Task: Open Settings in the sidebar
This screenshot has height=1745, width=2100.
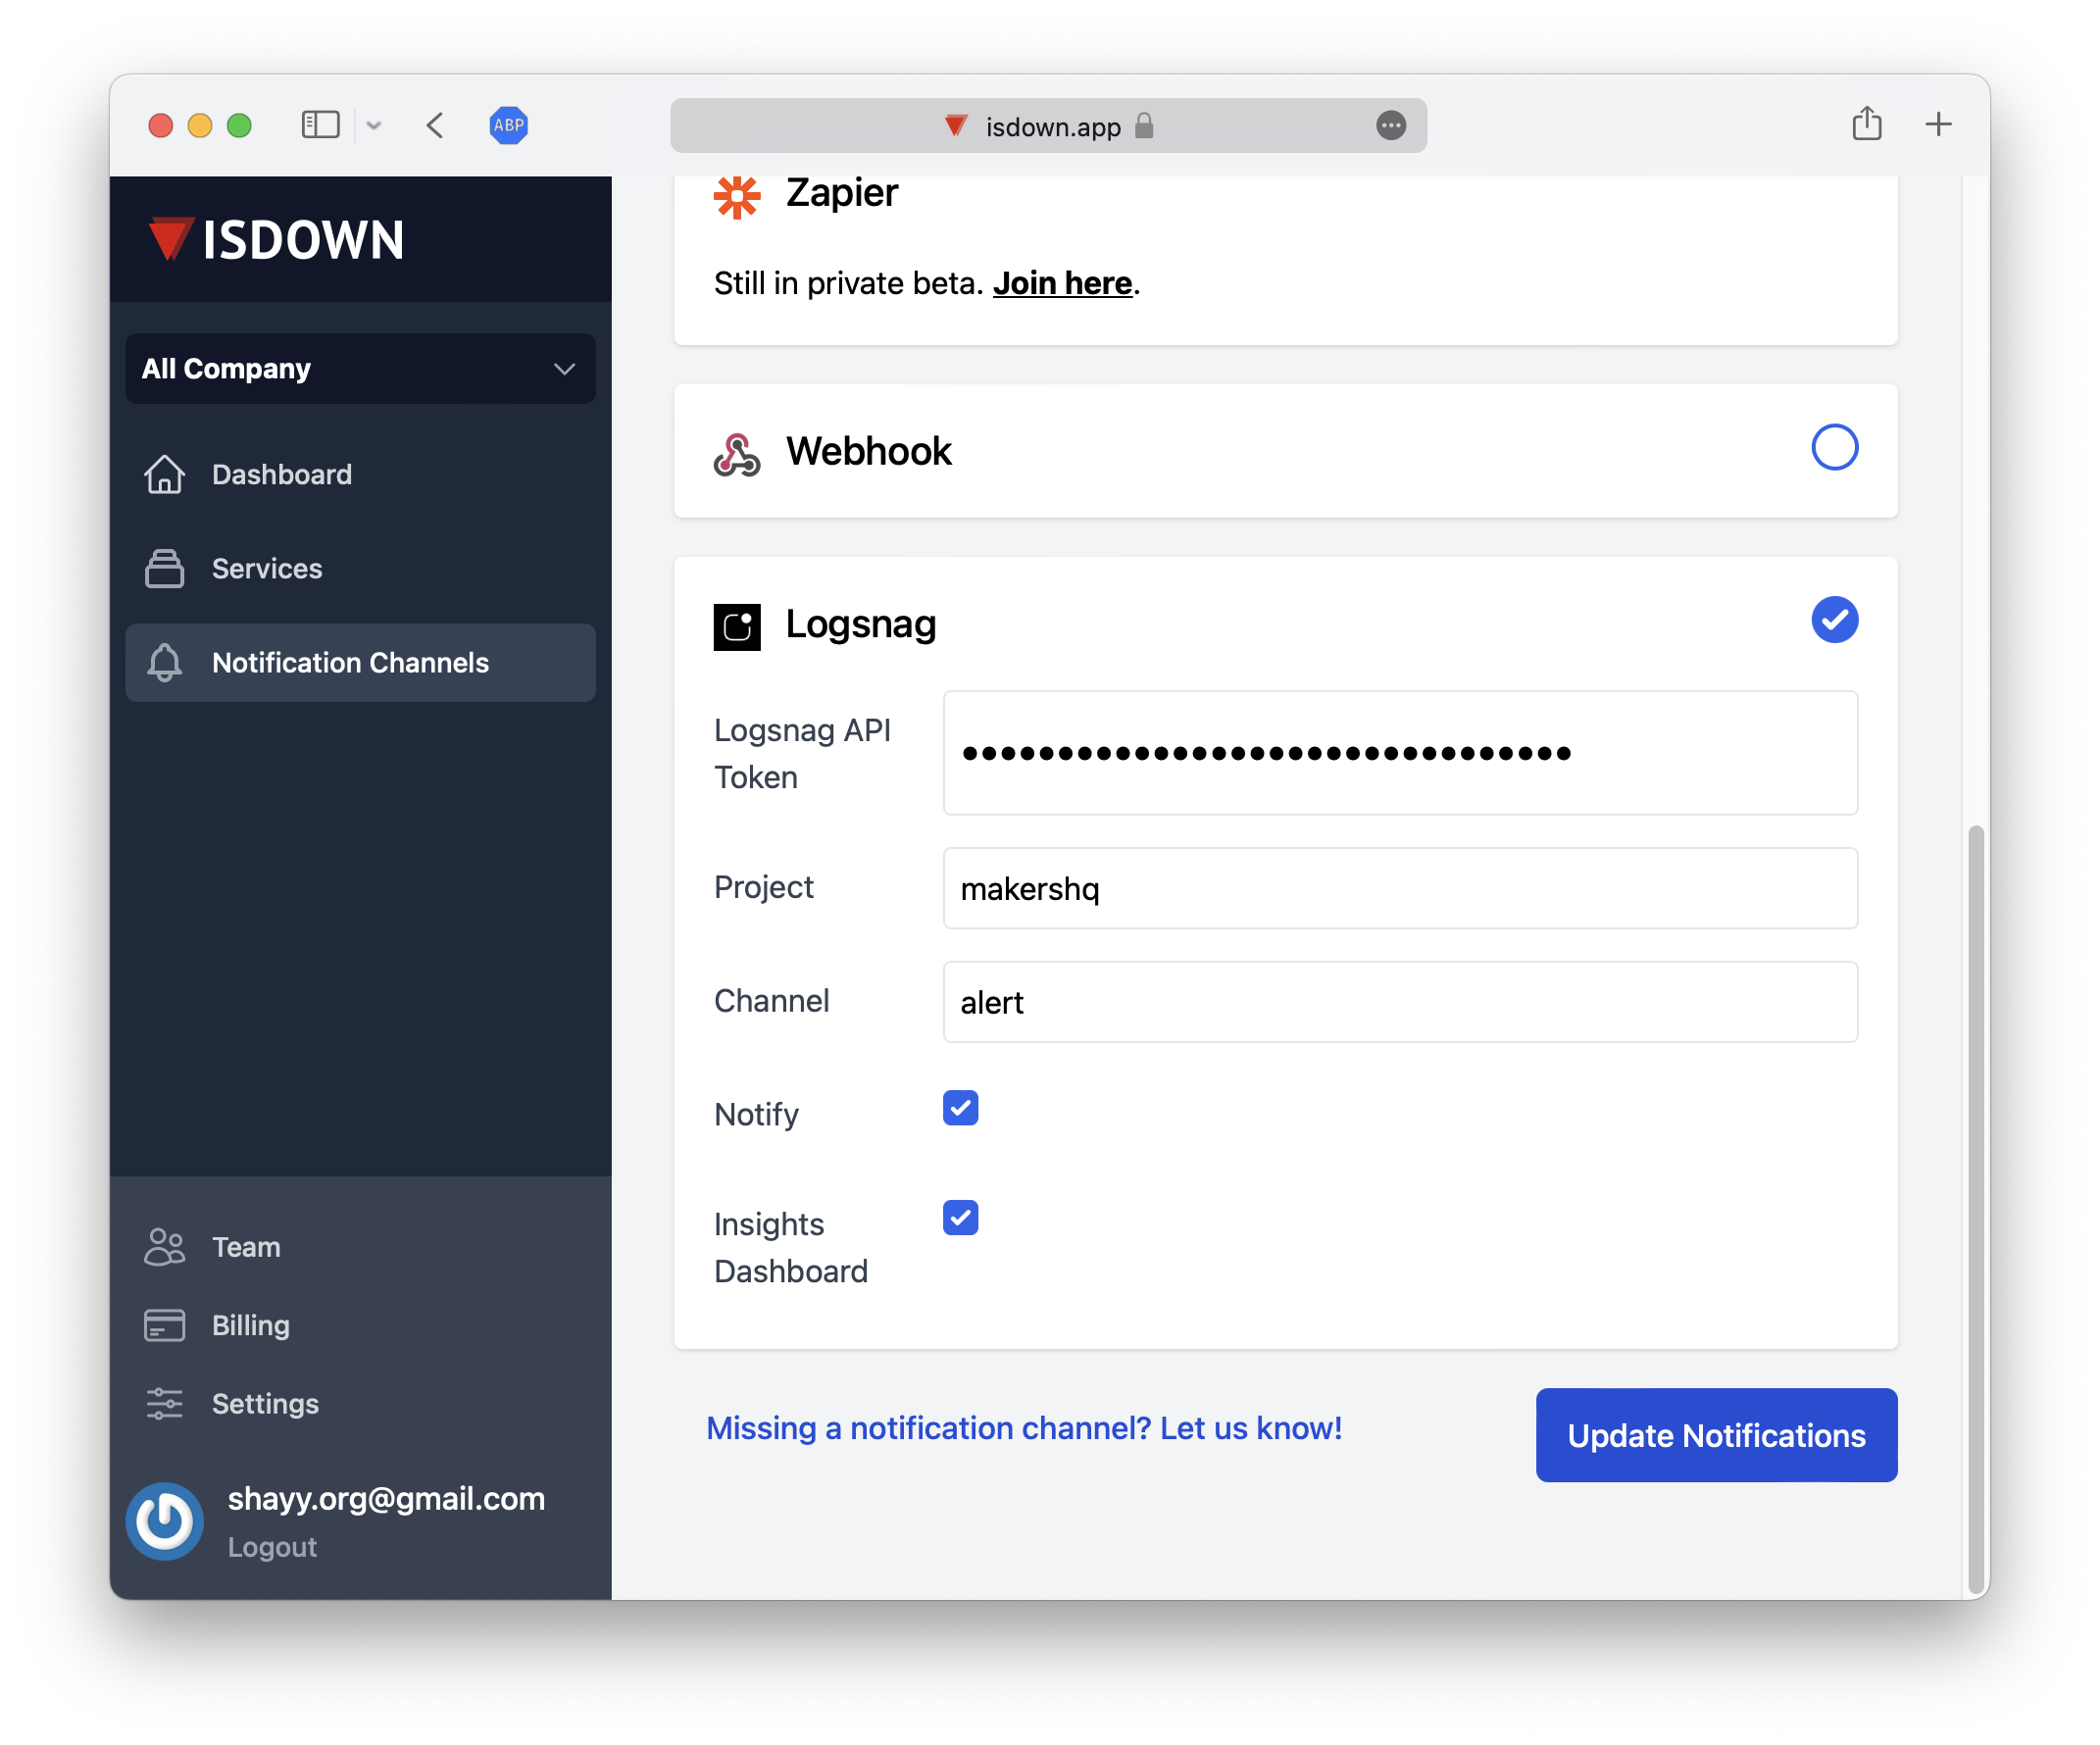Action: [x=360, y=1404]
